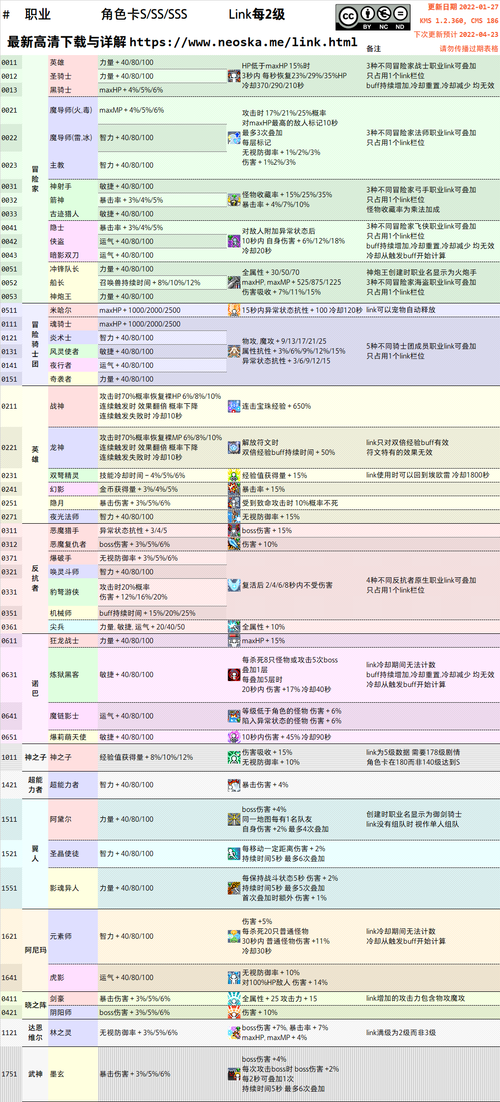The width and height of the screenshot is (500, 1102).
Task: Click the thief link icon beside '10秒内 自身伤害'
Action: [233, 241]
